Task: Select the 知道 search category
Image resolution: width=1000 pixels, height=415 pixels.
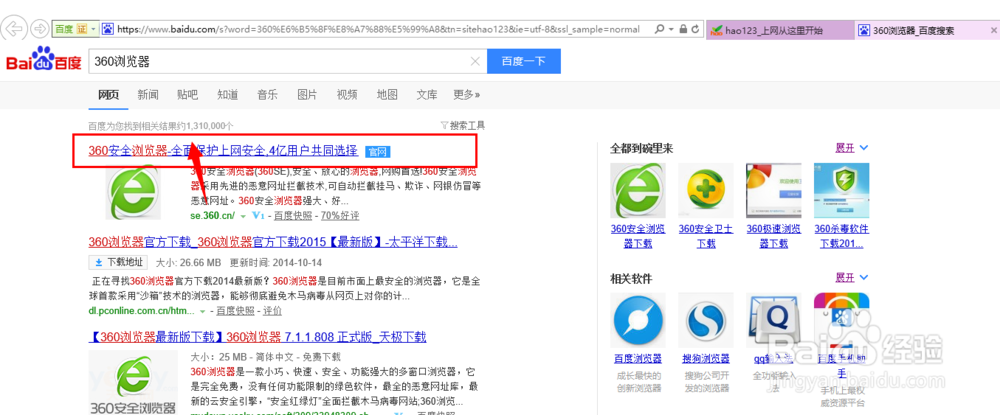Action: click(228, 95)
